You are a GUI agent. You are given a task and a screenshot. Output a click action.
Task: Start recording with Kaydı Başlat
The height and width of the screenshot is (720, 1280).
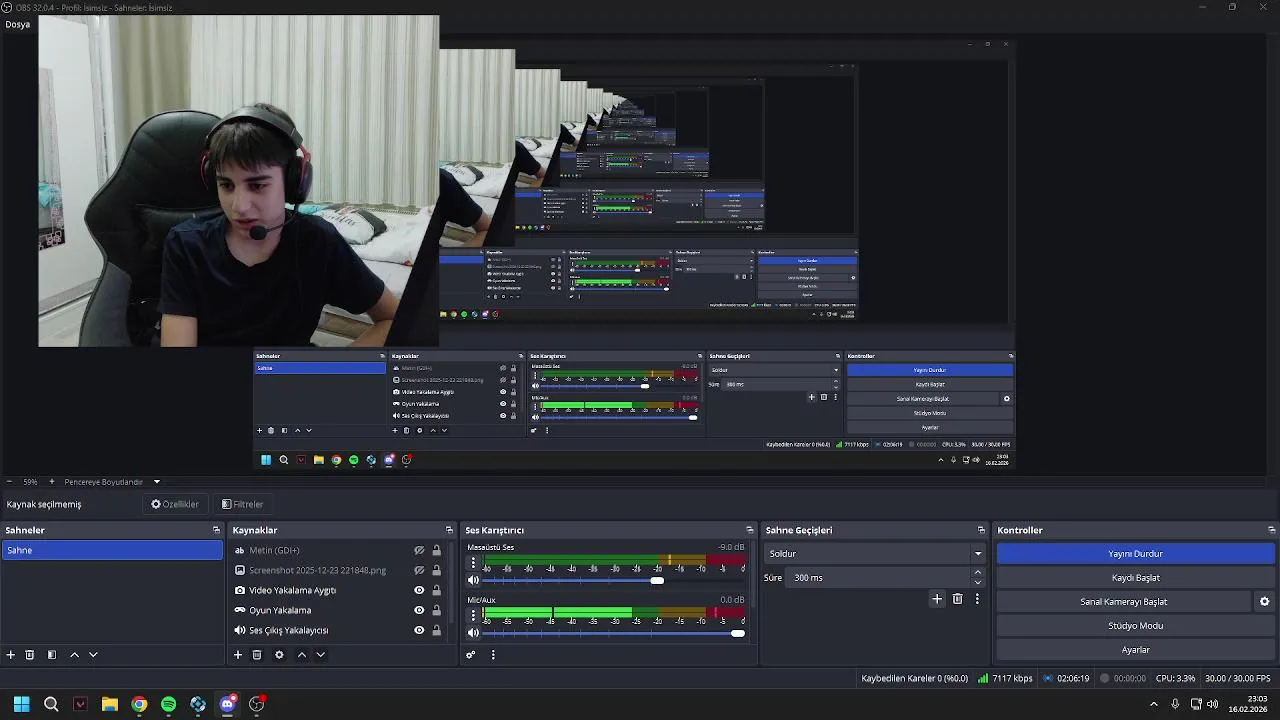1135,578
